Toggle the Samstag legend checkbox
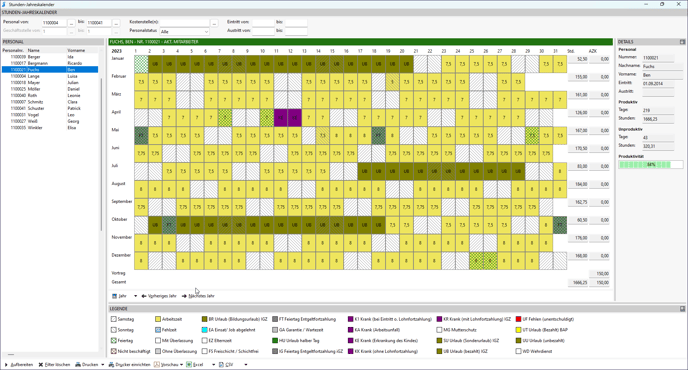This screenshot has width=688, height=370. pyautogui.click(x=114, y=319)
